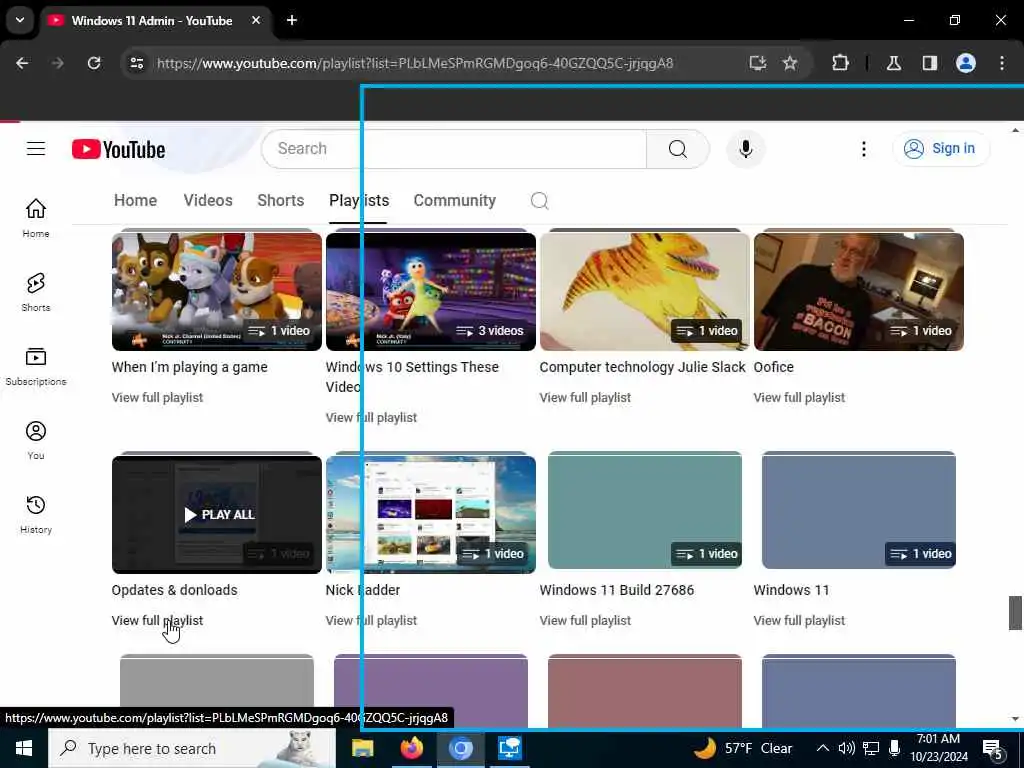Start voice search with microphone icon
Screen dimensions: 1024x768
745,149
